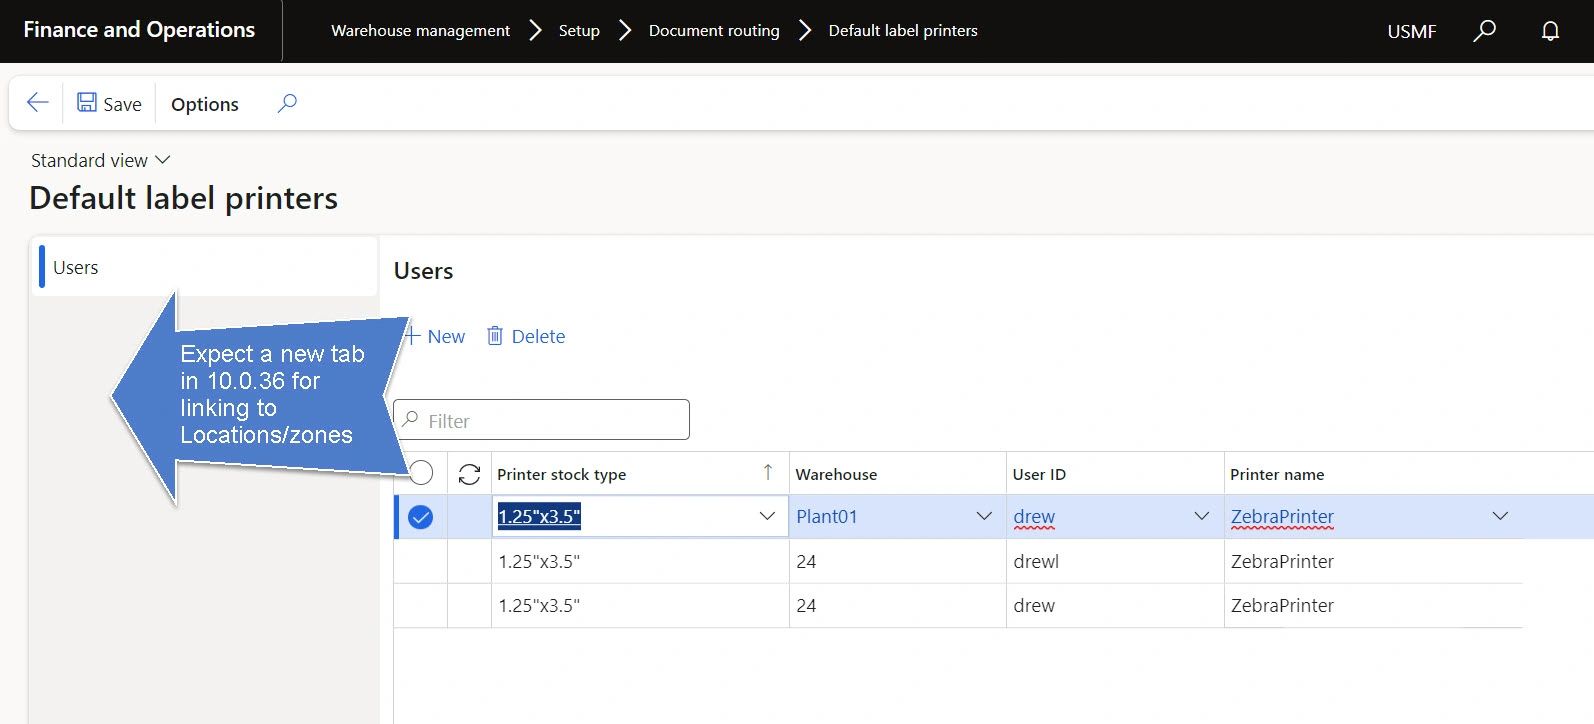Image resolution: width=1594 pixels, height=724 pixels.
Task: Click sort arrow in Printer stock type column
Action: [767, 473]
